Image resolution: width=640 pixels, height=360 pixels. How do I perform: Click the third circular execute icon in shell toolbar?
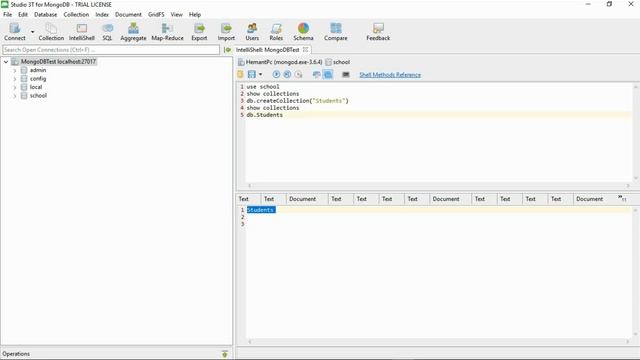pos(299,74)
